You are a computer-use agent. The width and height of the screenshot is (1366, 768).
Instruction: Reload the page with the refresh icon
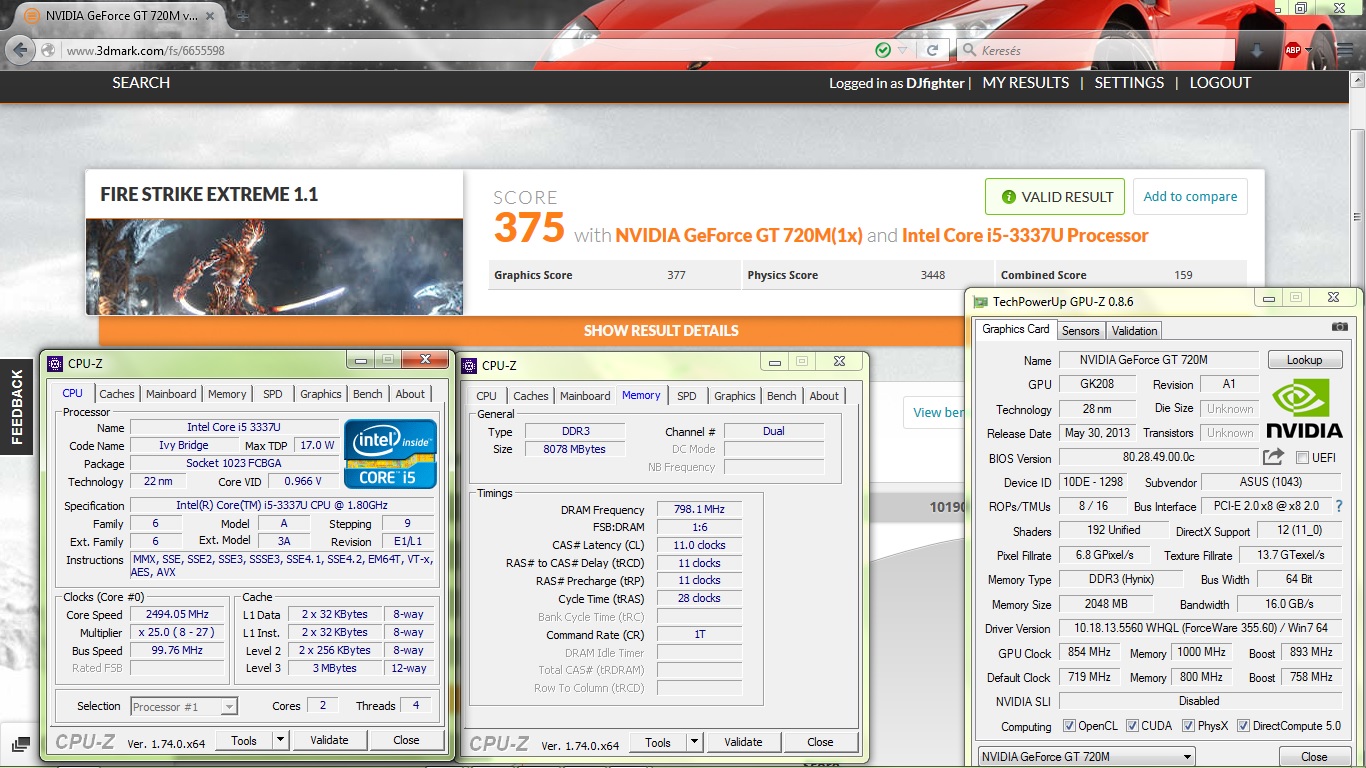click(932, 50)
